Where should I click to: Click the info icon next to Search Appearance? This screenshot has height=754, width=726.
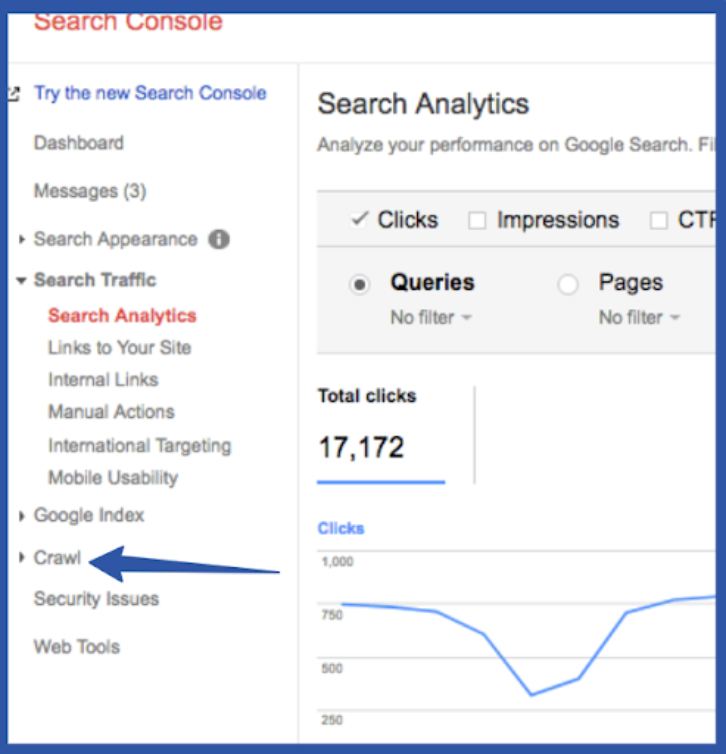[219, 239]
